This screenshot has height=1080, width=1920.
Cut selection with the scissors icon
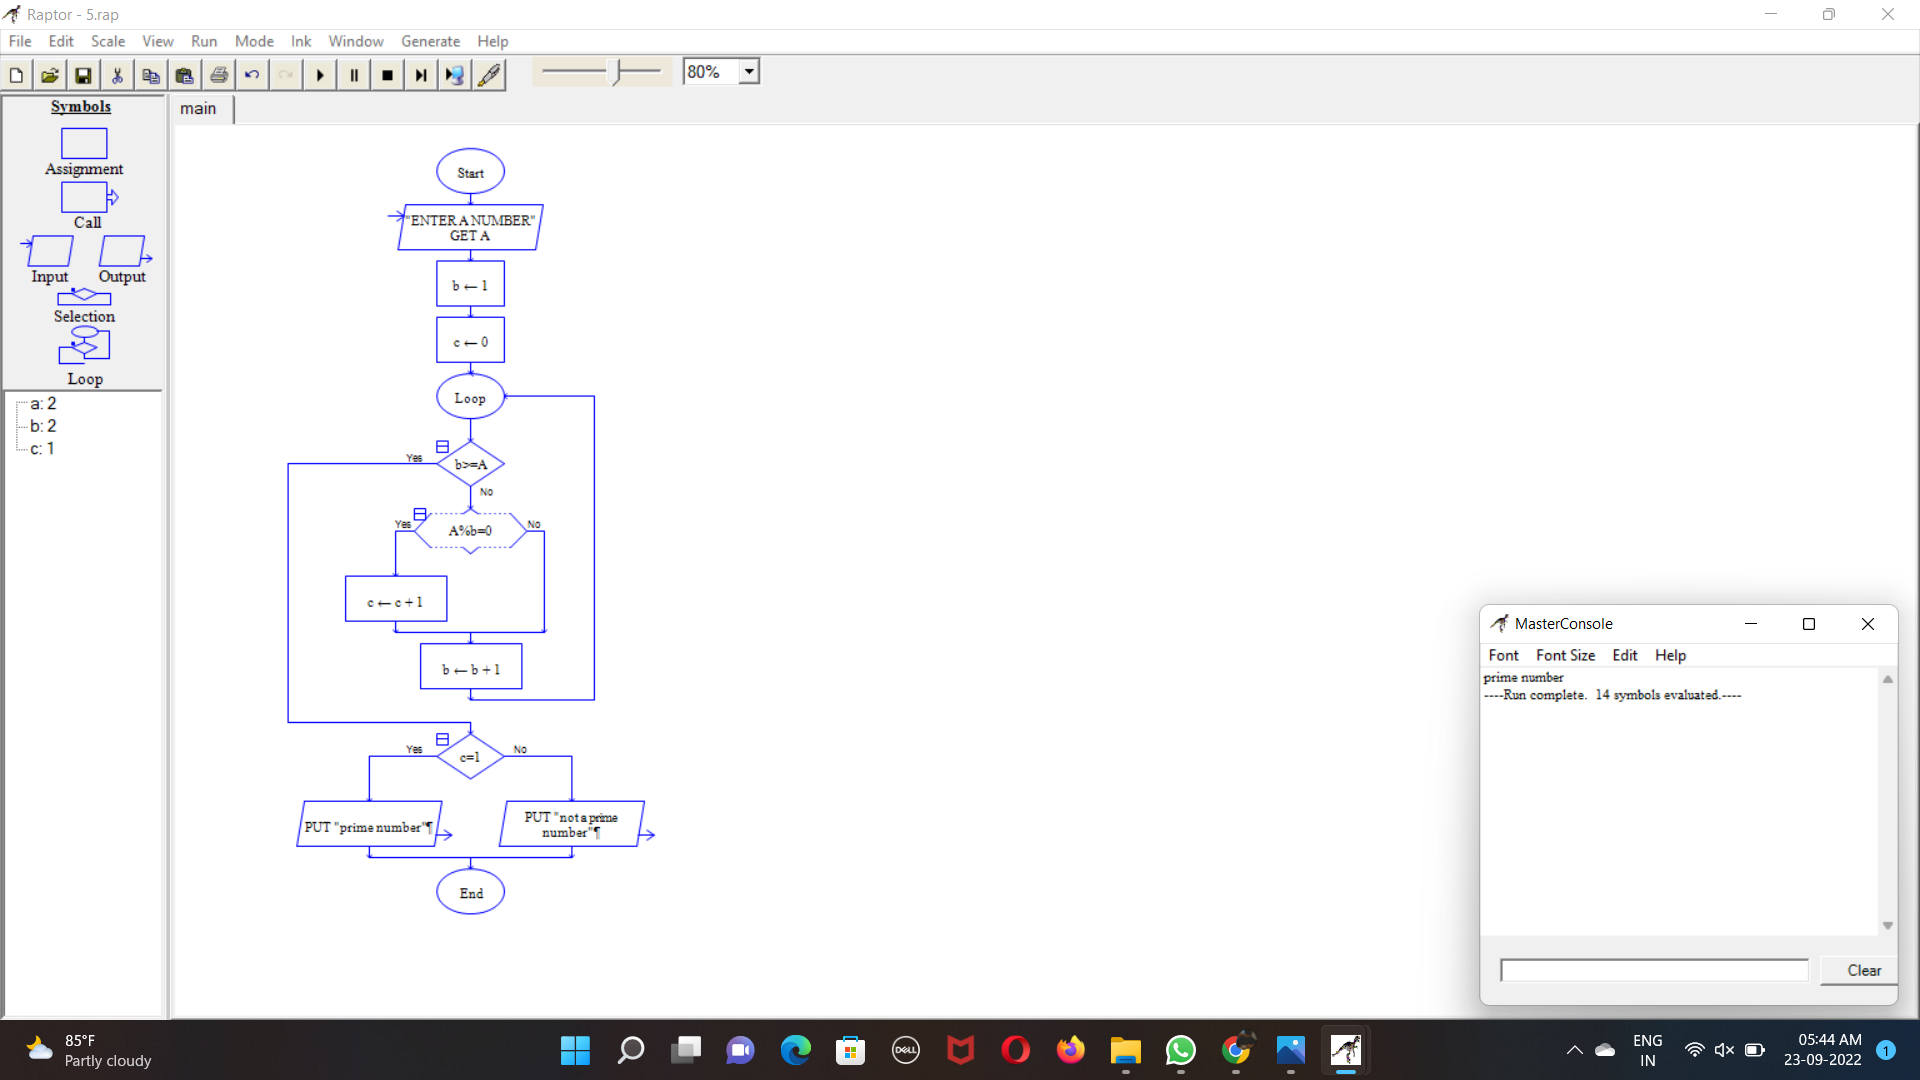point(118,75)
